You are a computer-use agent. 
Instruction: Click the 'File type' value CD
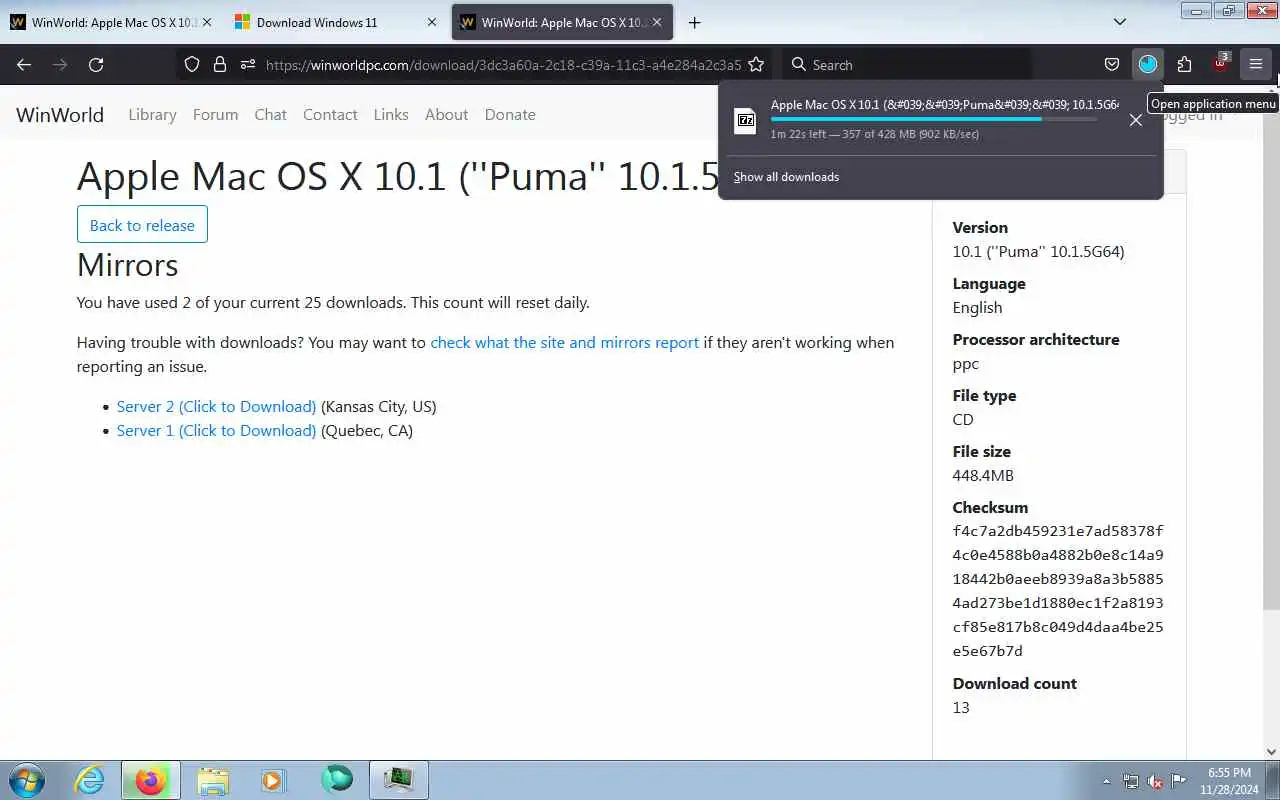[963, 419]
